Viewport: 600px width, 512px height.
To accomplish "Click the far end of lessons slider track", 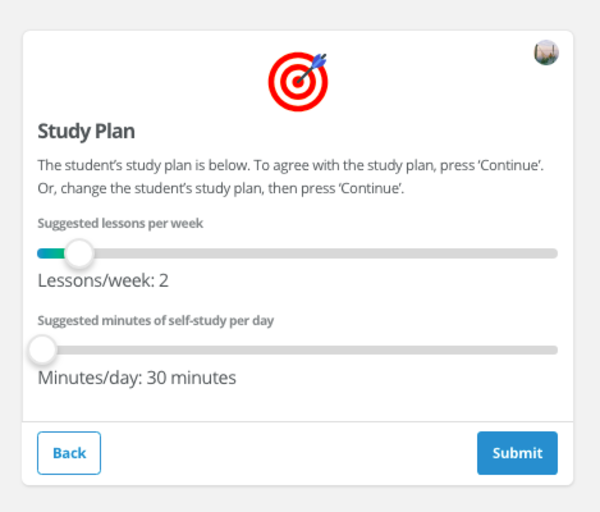I will pos(553,253).
